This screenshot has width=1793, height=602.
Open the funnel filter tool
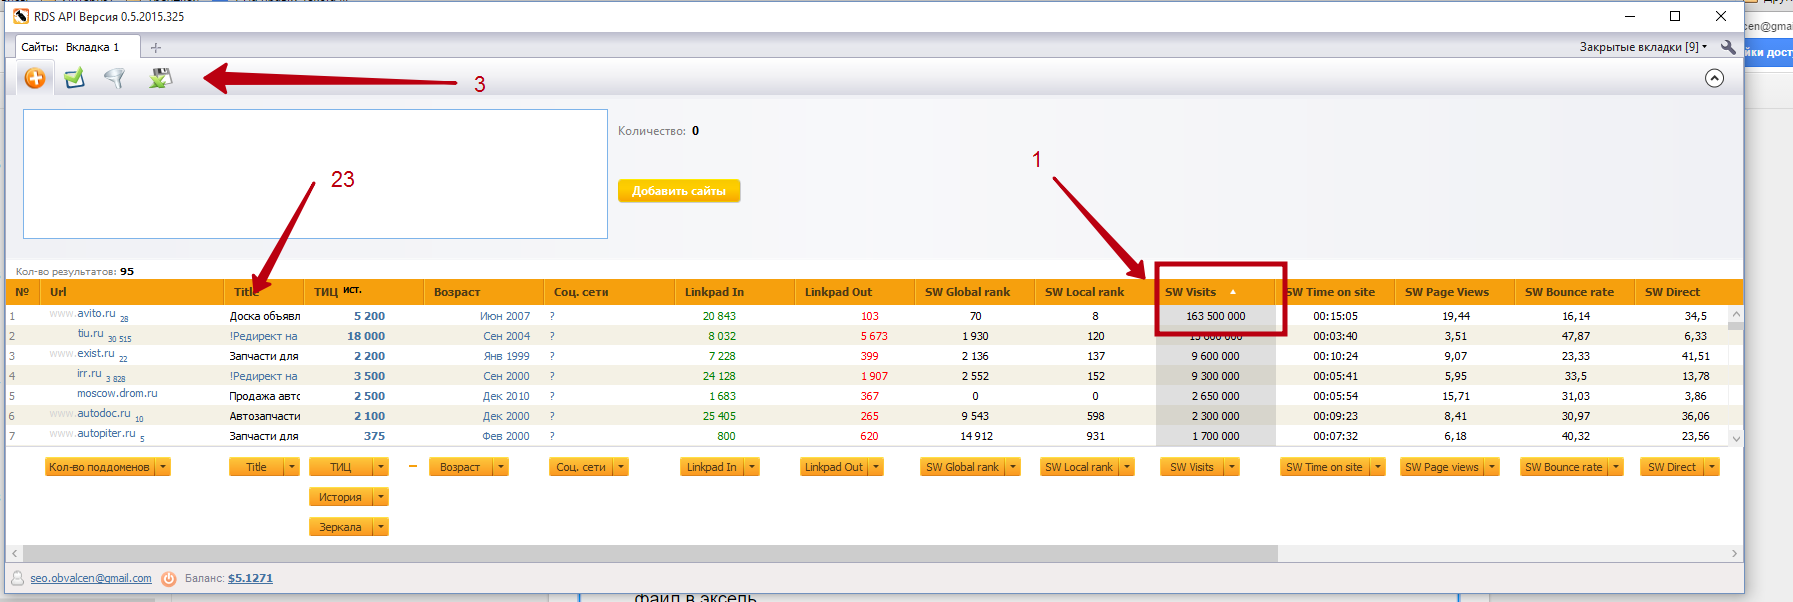(115, 78)
